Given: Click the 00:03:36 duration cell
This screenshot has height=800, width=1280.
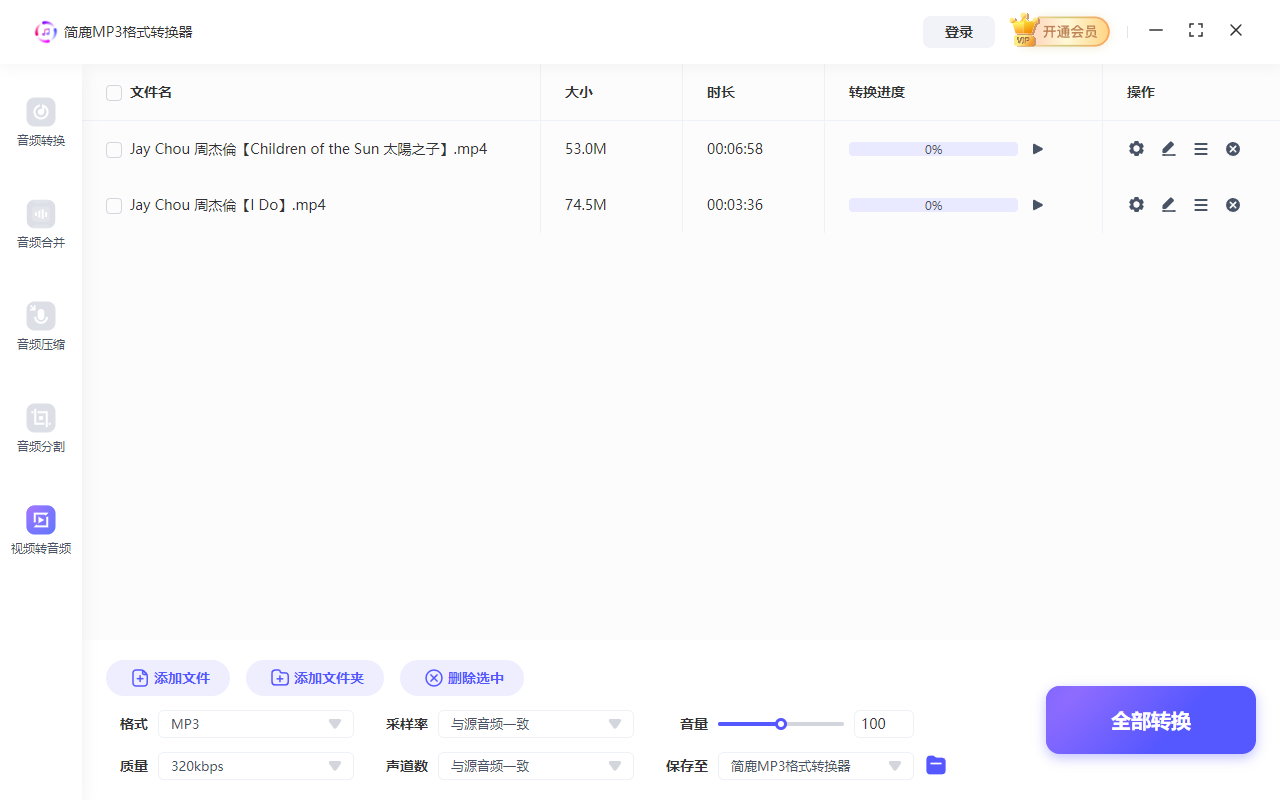Looking at the screenshot, I should (735, 205).
